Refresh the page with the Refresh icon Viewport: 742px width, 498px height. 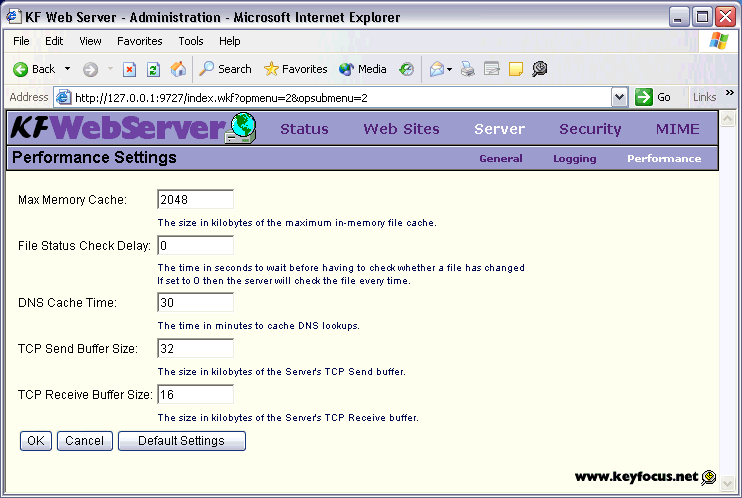[x=153, y=70]
